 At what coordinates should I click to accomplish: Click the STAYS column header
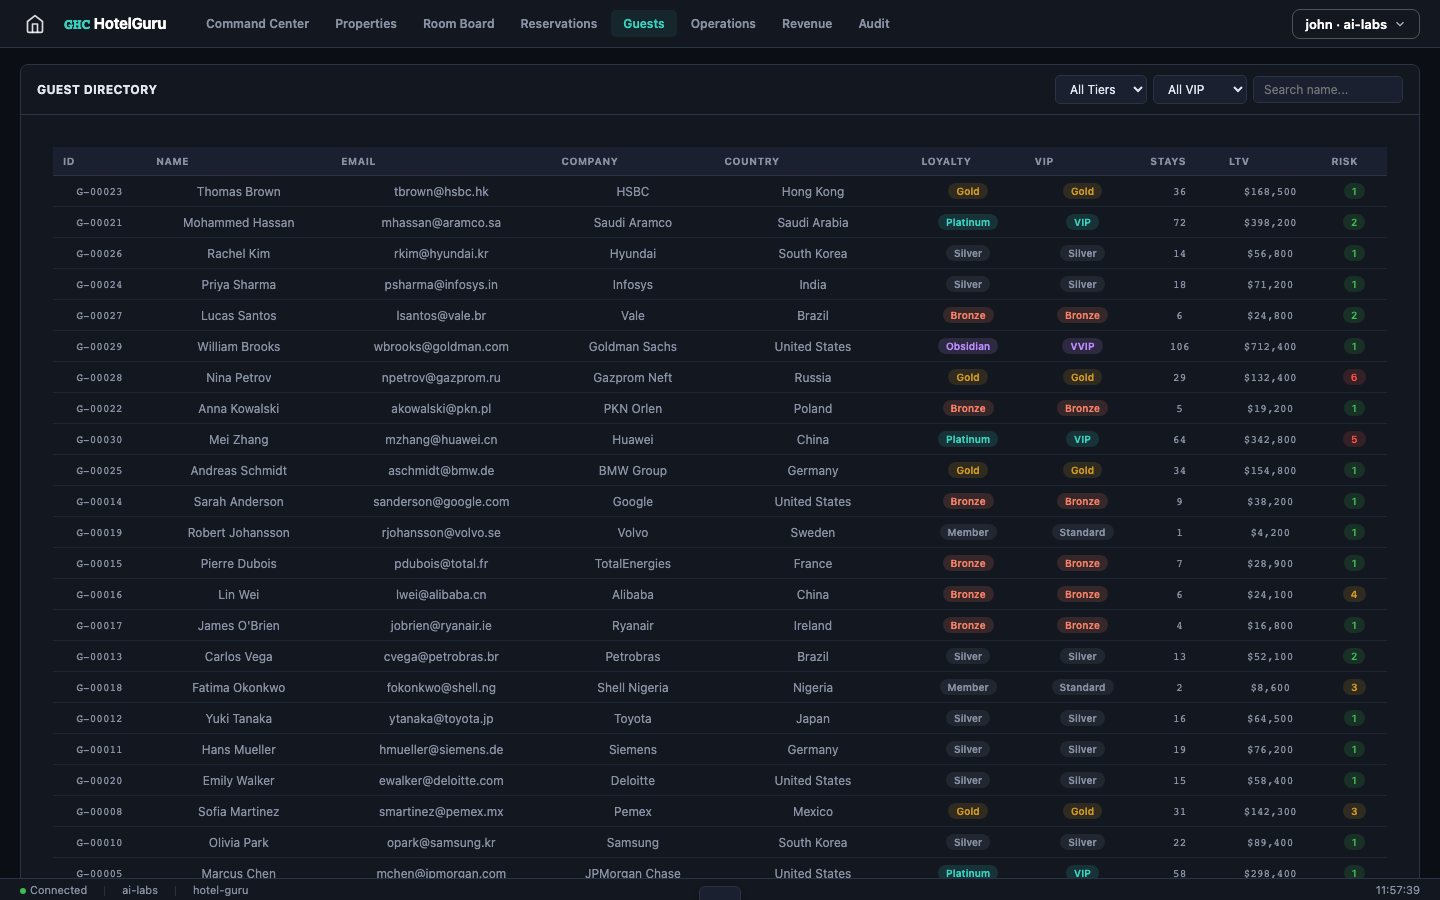[x=1167, y=161]
